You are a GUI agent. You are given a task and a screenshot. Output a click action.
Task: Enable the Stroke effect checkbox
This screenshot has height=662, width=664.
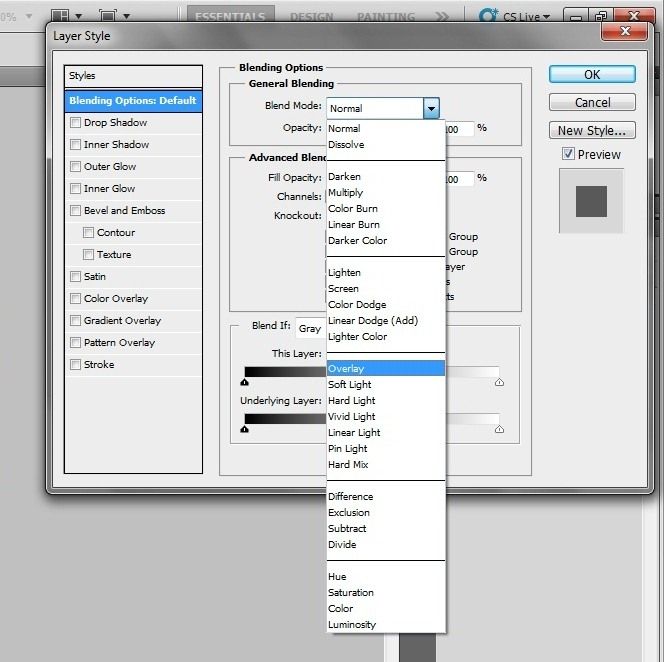[76, 365]
